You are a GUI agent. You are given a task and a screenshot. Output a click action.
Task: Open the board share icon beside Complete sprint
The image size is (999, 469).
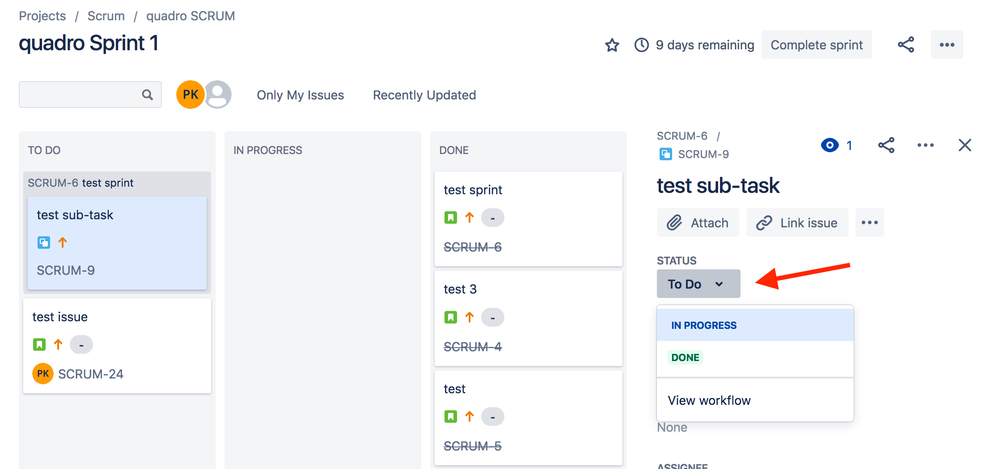coord(905,45)
